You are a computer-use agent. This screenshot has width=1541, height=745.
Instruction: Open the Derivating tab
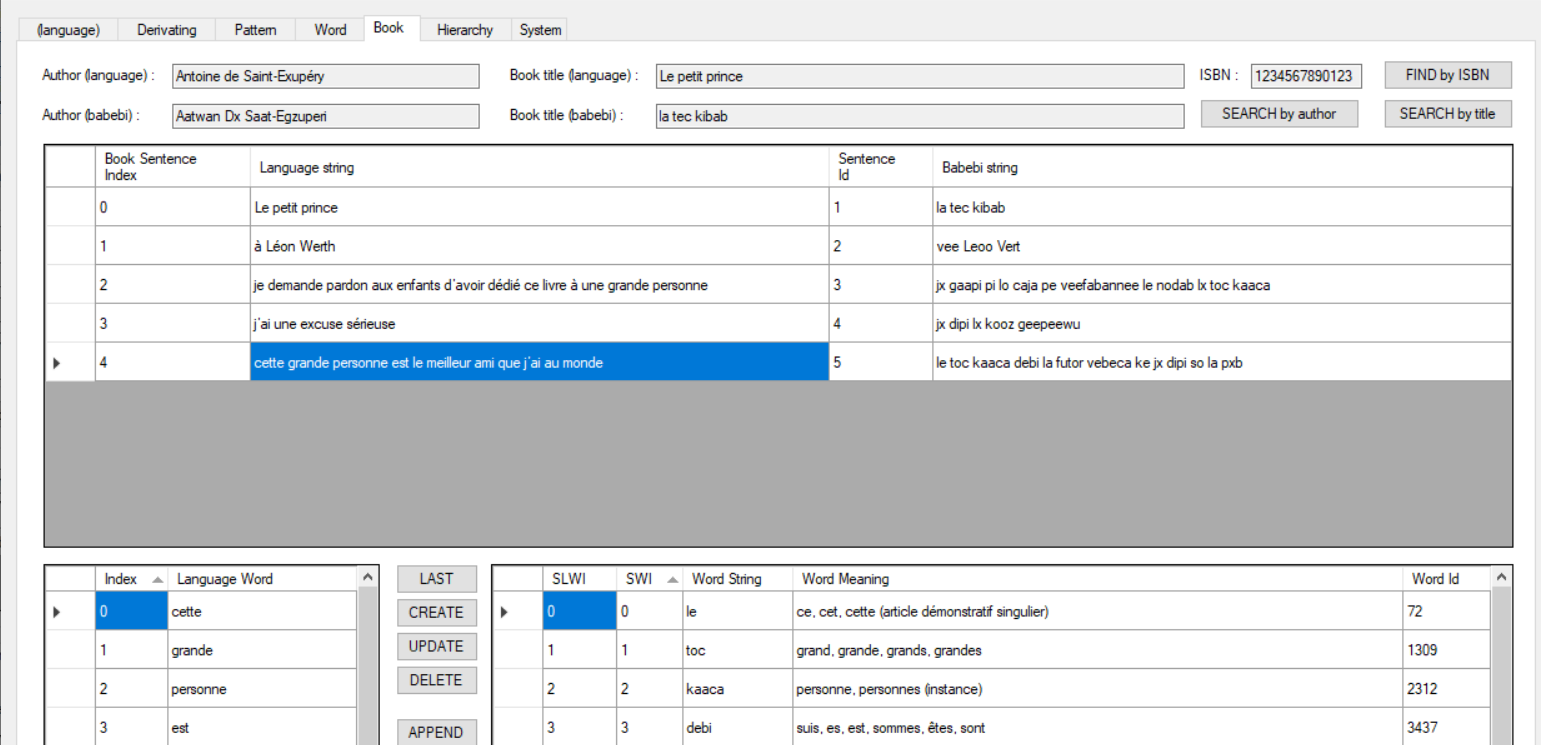(x=166, y=29)
